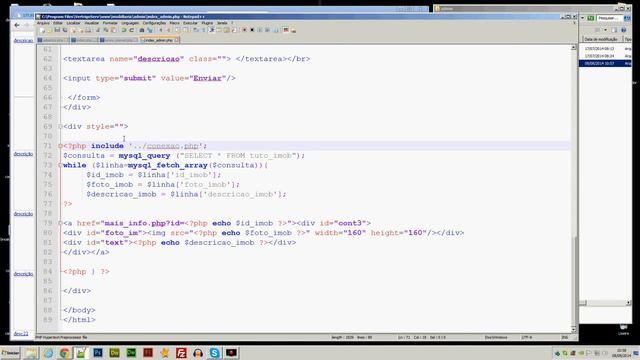Click the Replace toolbar icon

pos(149,30)
